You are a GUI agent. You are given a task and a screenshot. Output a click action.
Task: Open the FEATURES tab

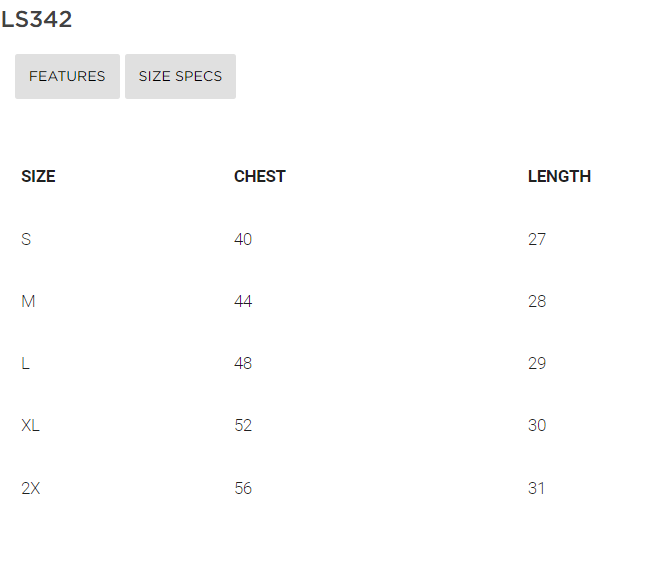[x=67, y=76]
